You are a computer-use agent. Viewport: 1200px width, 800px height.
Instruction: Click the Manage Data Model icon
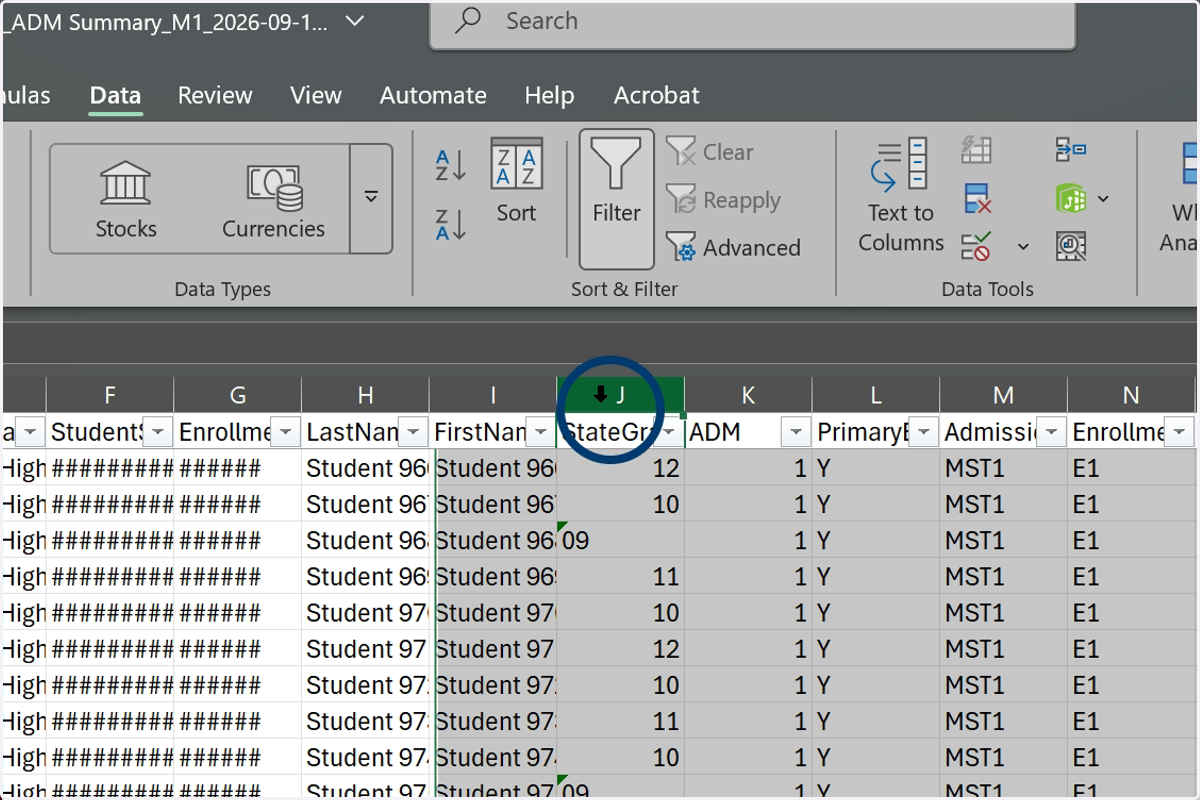click(1071, 246)
